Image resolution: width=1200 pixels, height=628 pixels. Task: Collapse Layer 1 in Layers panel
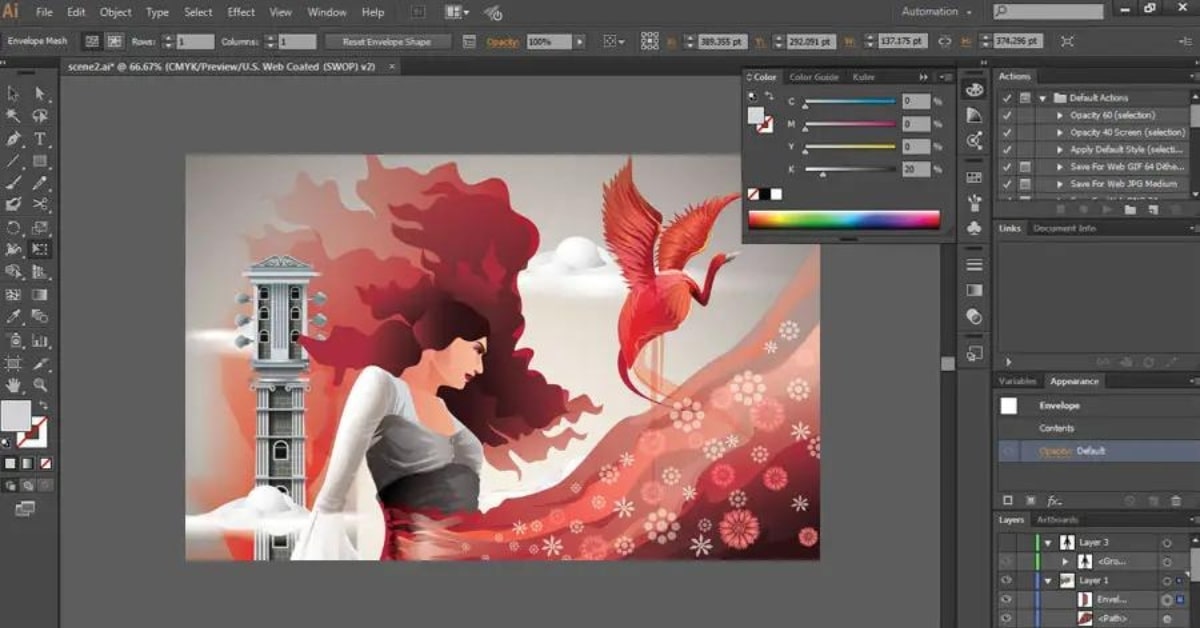1048,580
